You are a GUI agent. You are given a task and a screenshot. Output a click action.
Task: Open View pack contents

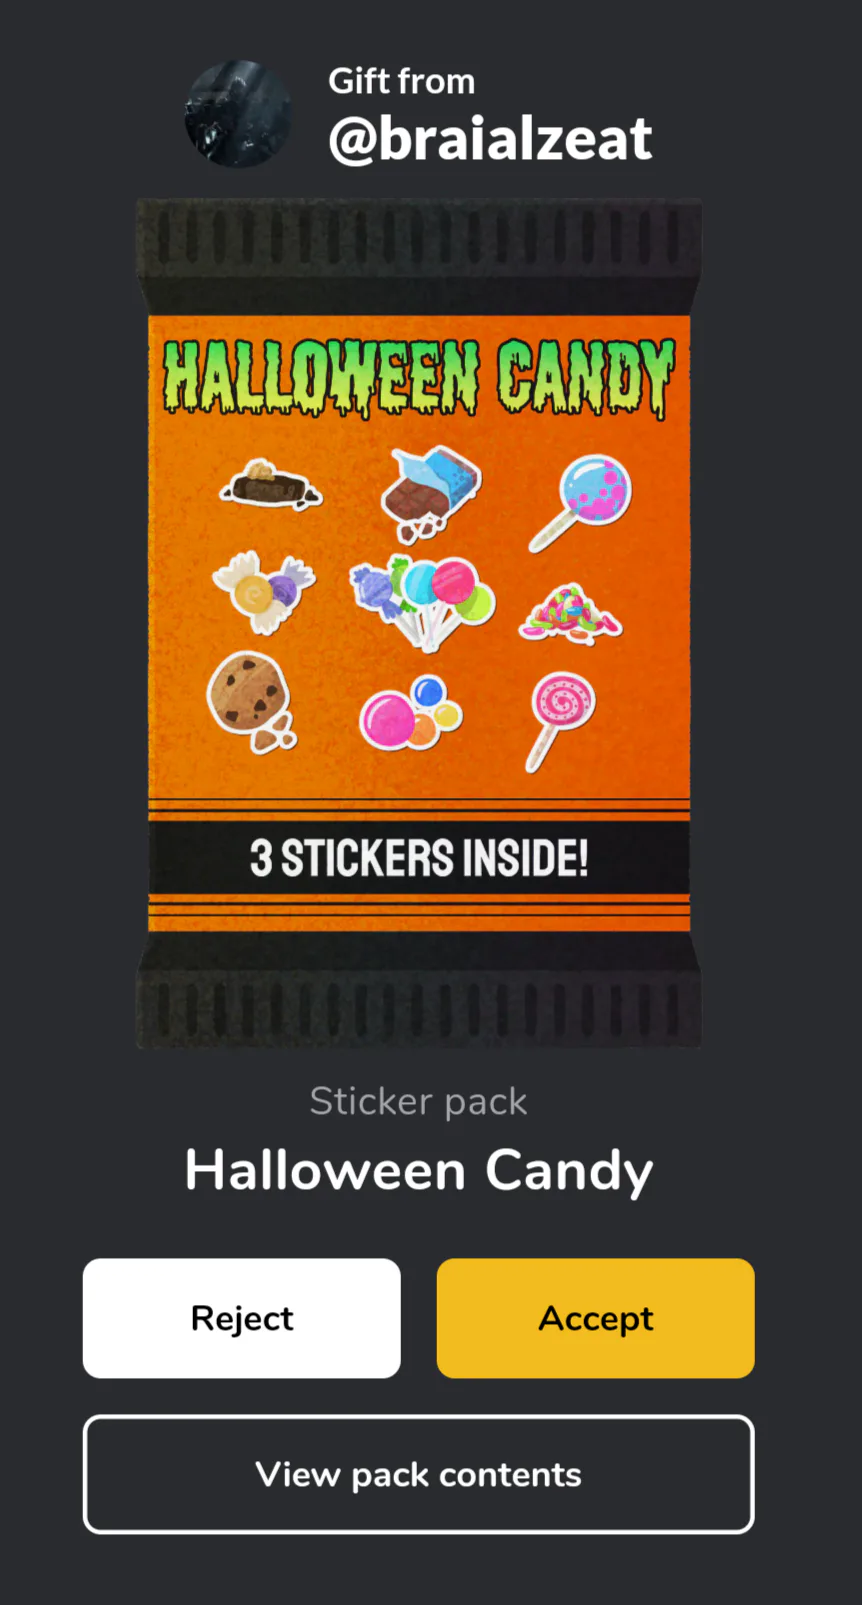[x=418, y=1474]
